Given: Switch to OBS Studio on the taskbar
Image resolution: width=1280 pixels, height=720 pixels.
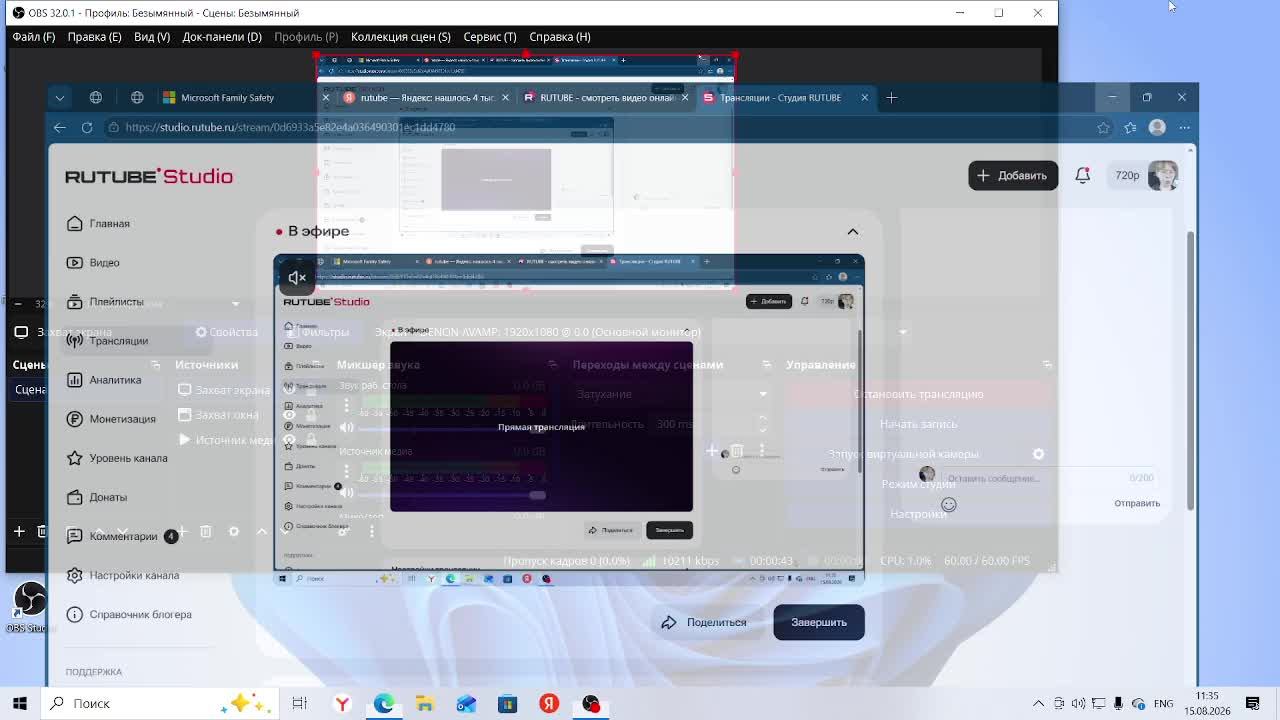Looking at the screenshot, I should coord(591,703).
